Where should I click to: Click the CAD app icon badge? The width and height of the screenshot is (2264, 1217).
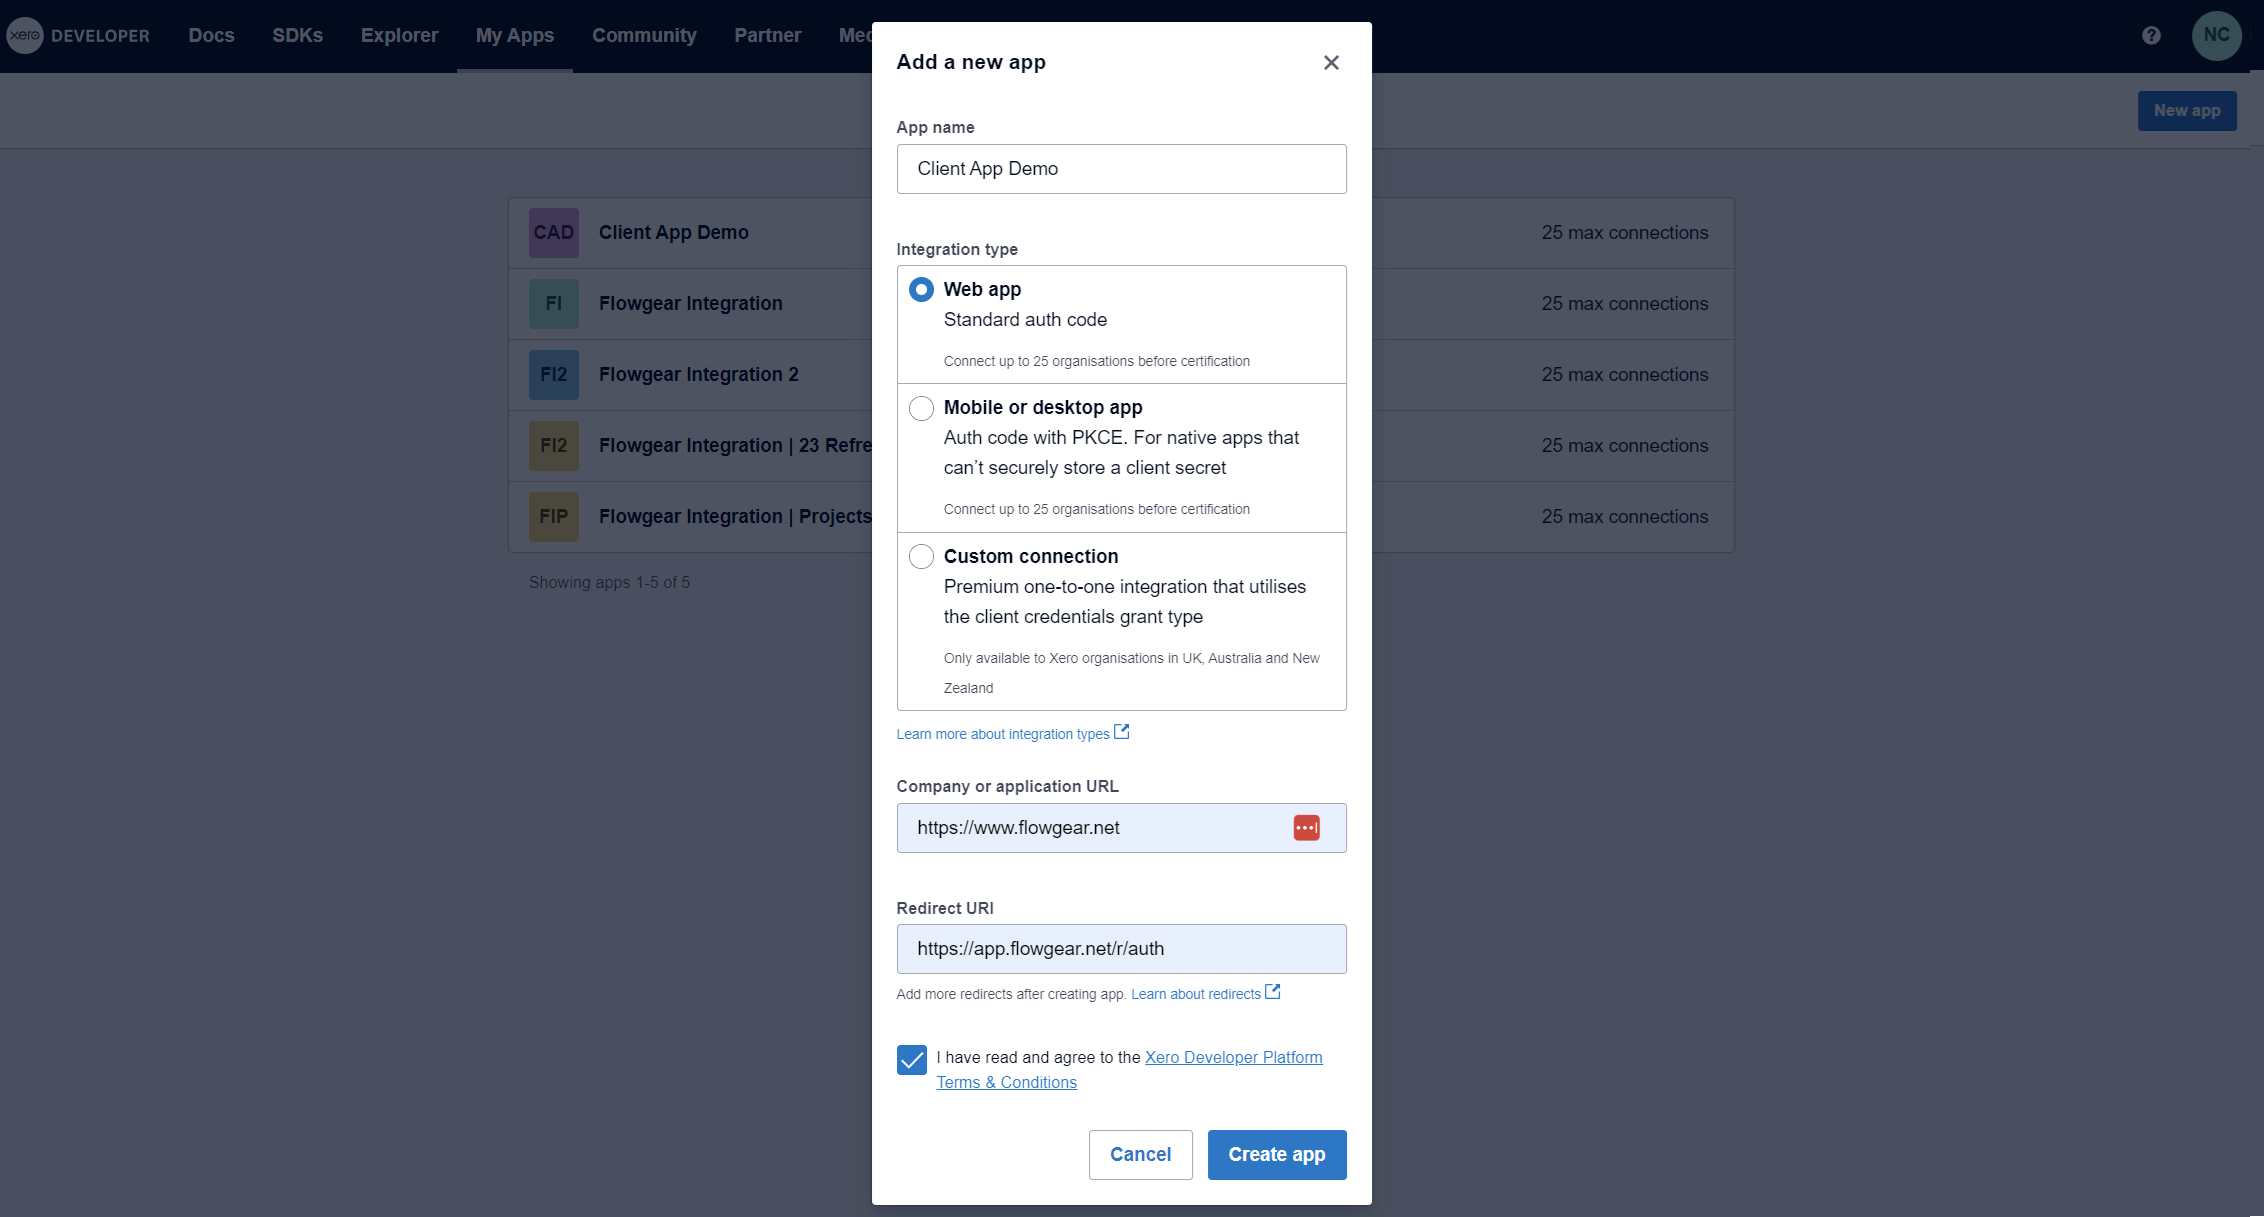pos(554,233)
